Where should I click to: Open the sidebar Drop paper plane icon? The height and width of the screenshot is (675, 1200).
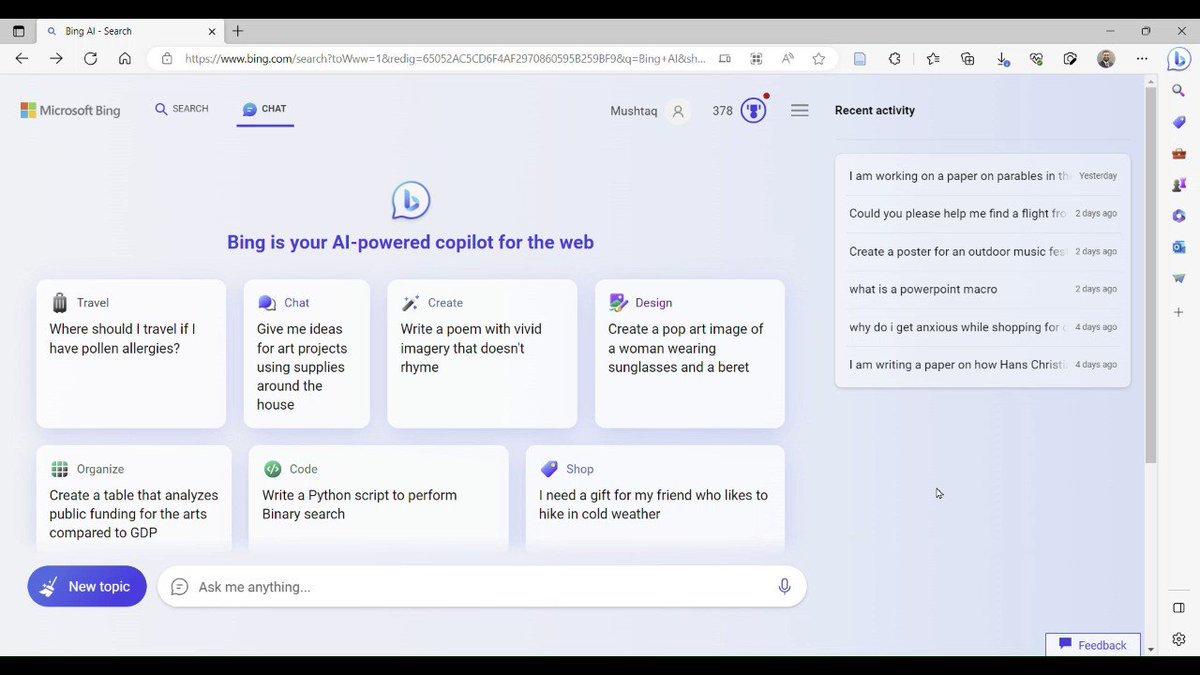click(1179, 278)
